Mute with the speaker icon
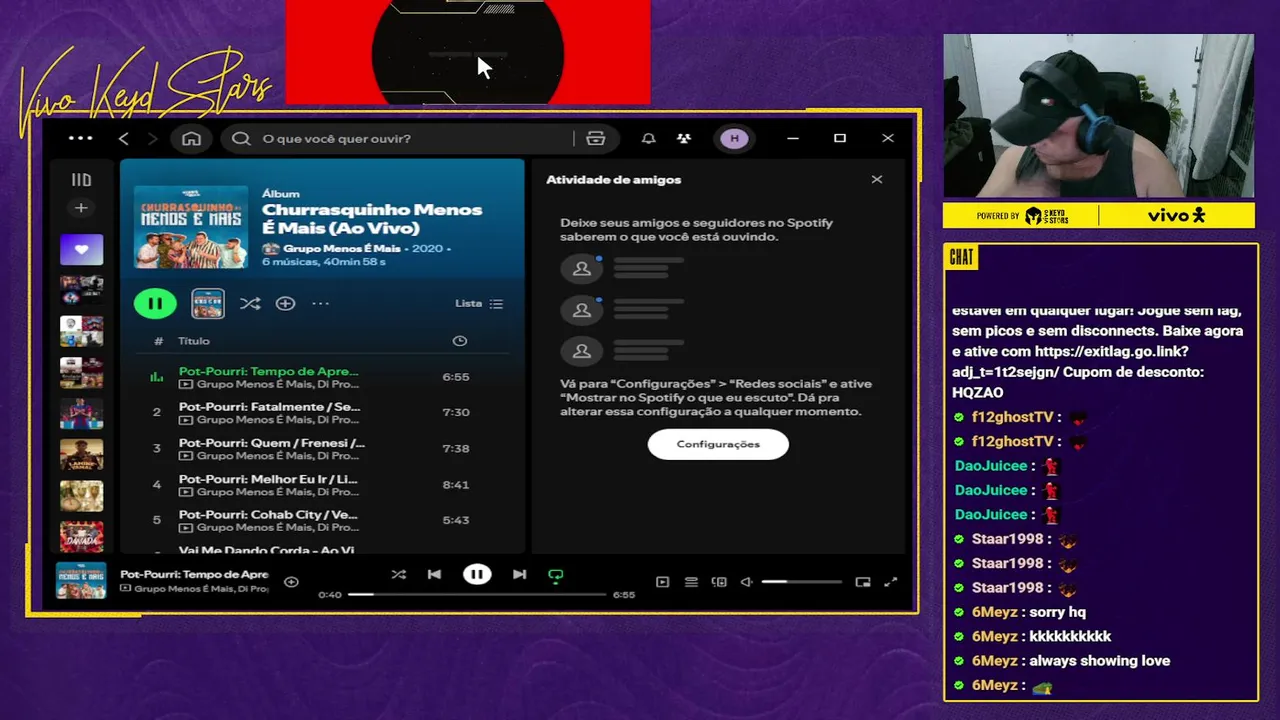 [x=746, y=582]
